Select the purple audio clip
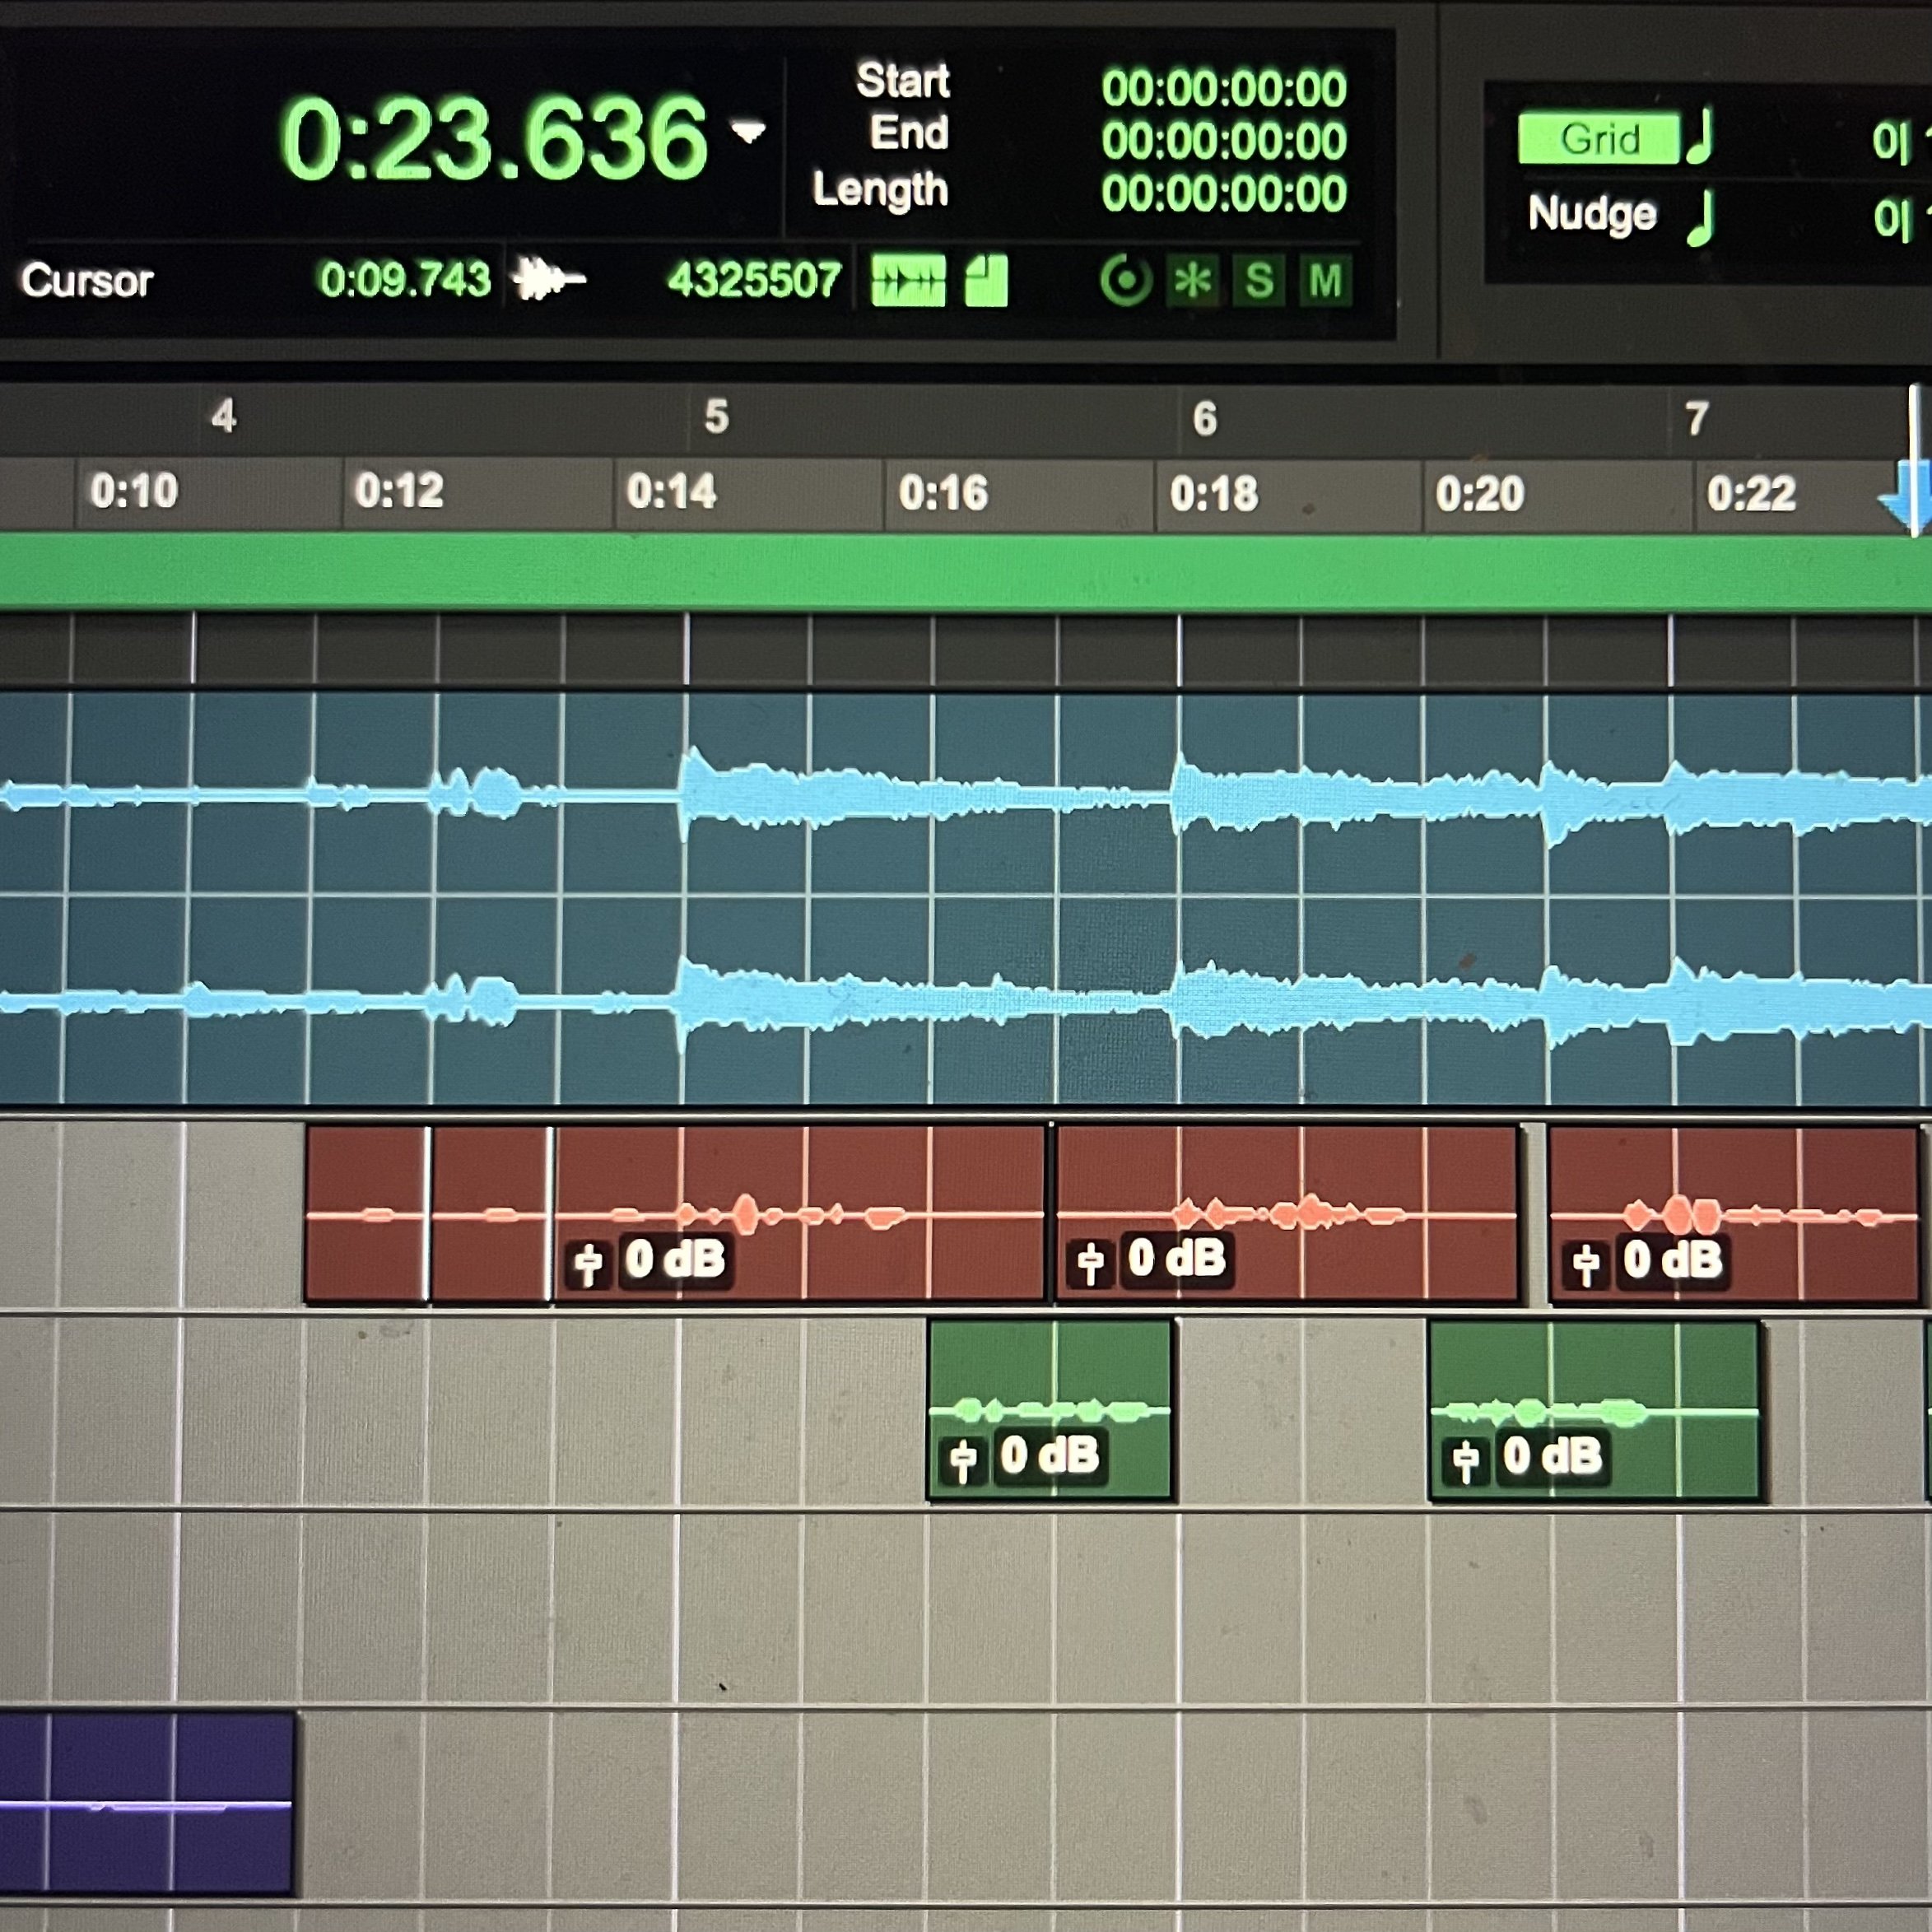This screenshot has height=1932, width=1932. (147, 1803)
